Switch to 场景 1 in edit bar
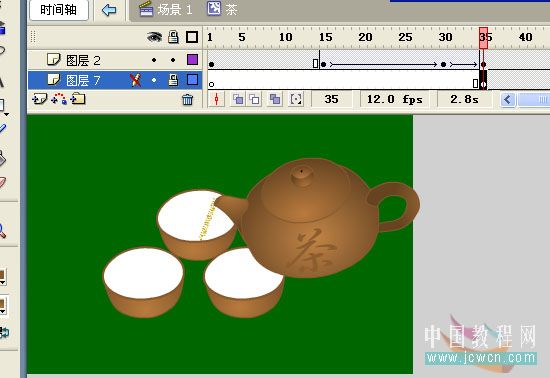Image resolution: width=550 pixels, height=378 pixels. tap(166, 9)
